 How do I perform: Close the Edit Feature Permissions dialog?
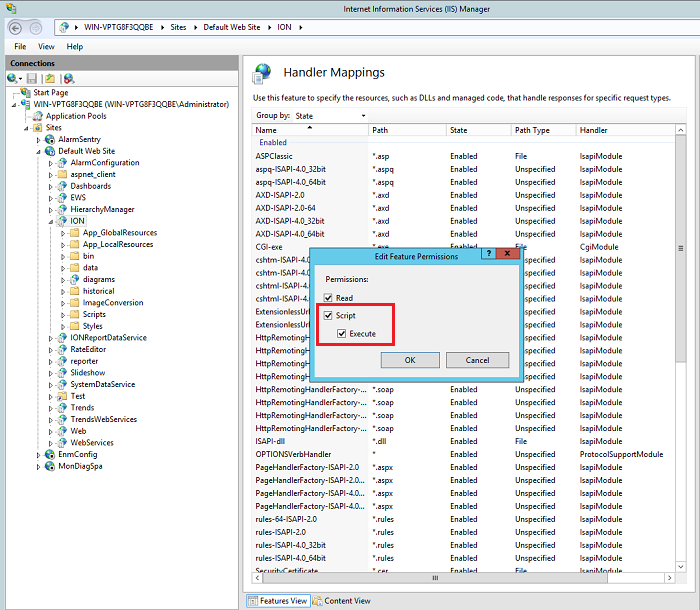point(508,253)
